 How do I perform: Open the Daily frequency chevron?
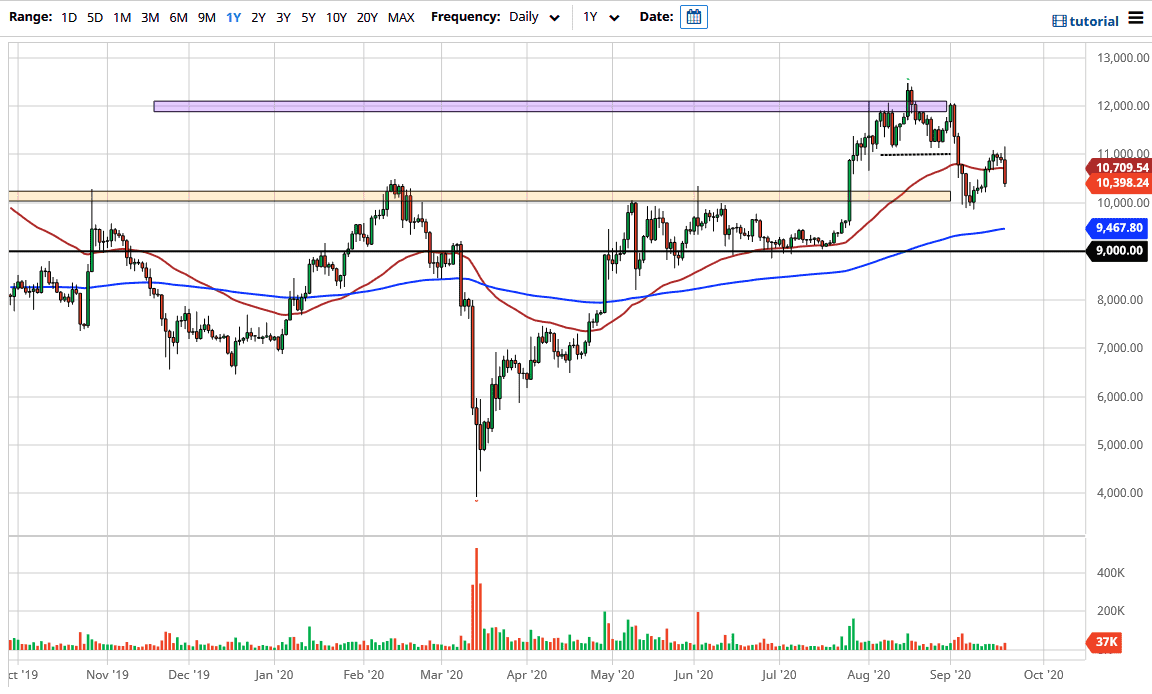coord(553,17)
